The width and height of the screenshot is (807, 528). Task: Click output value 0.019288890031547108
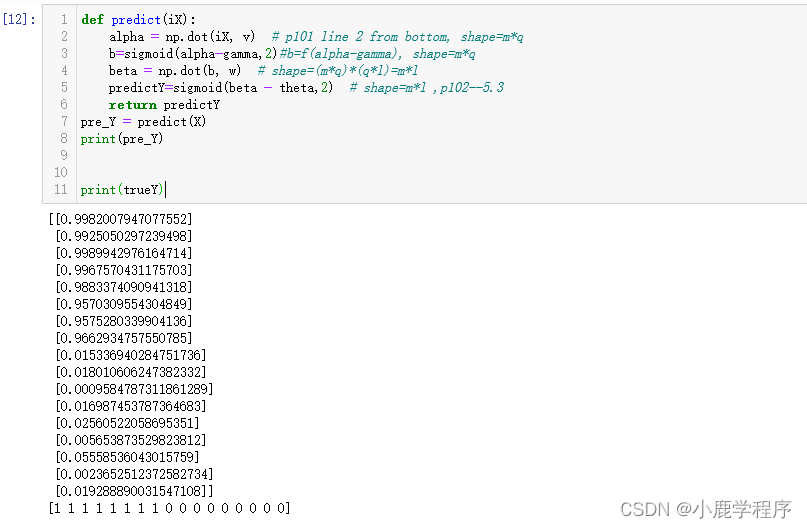coord(130,491)
